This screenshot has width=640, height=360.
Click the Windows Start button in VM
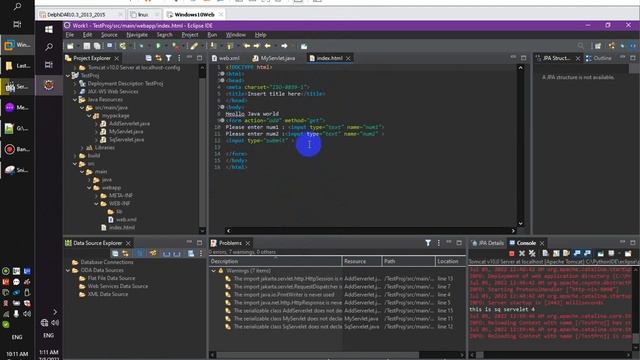pos(49,29)
